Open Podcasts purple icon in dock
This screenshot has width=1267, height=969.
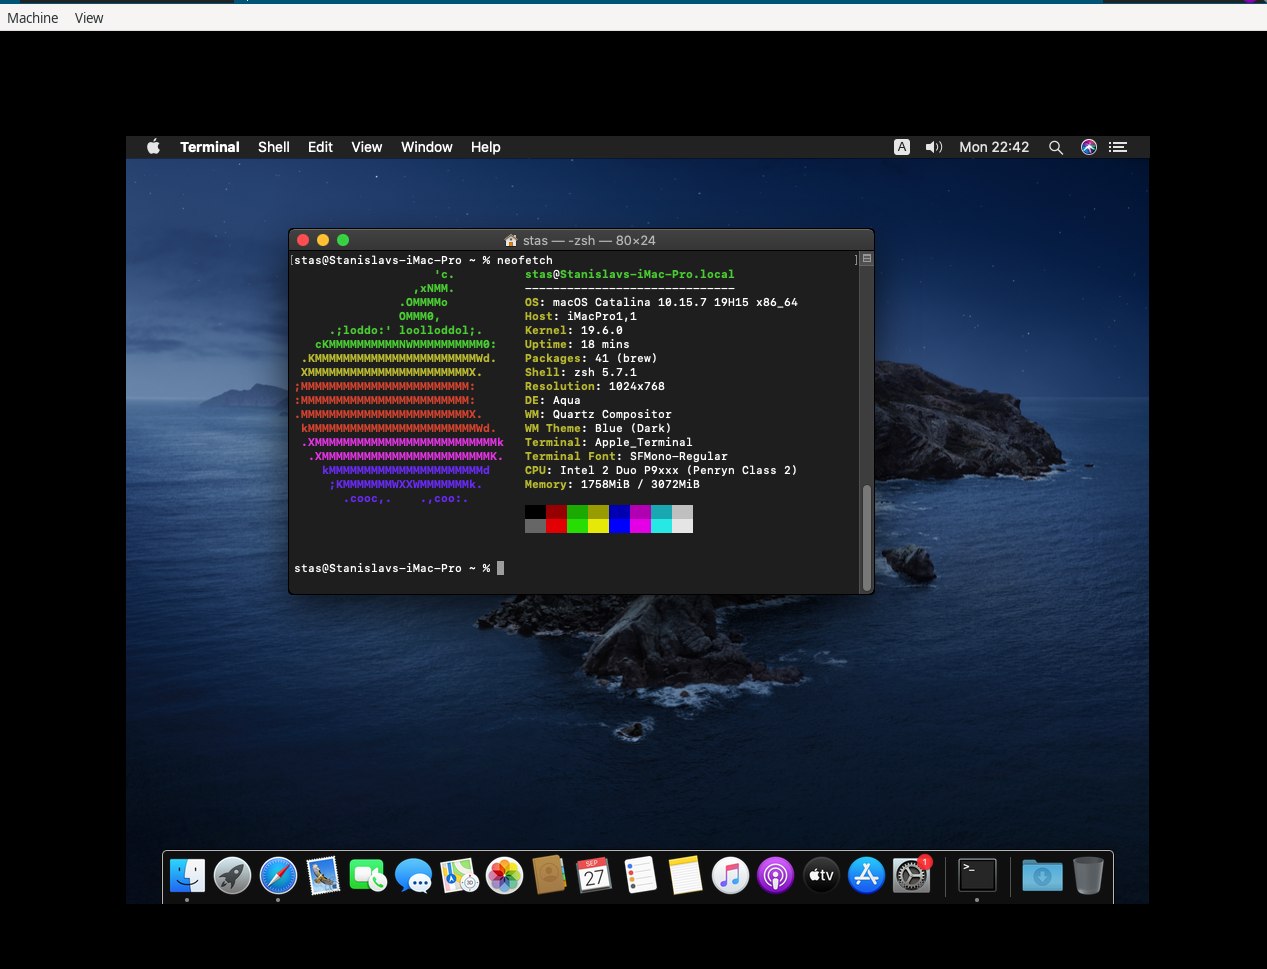click(775, 876)
